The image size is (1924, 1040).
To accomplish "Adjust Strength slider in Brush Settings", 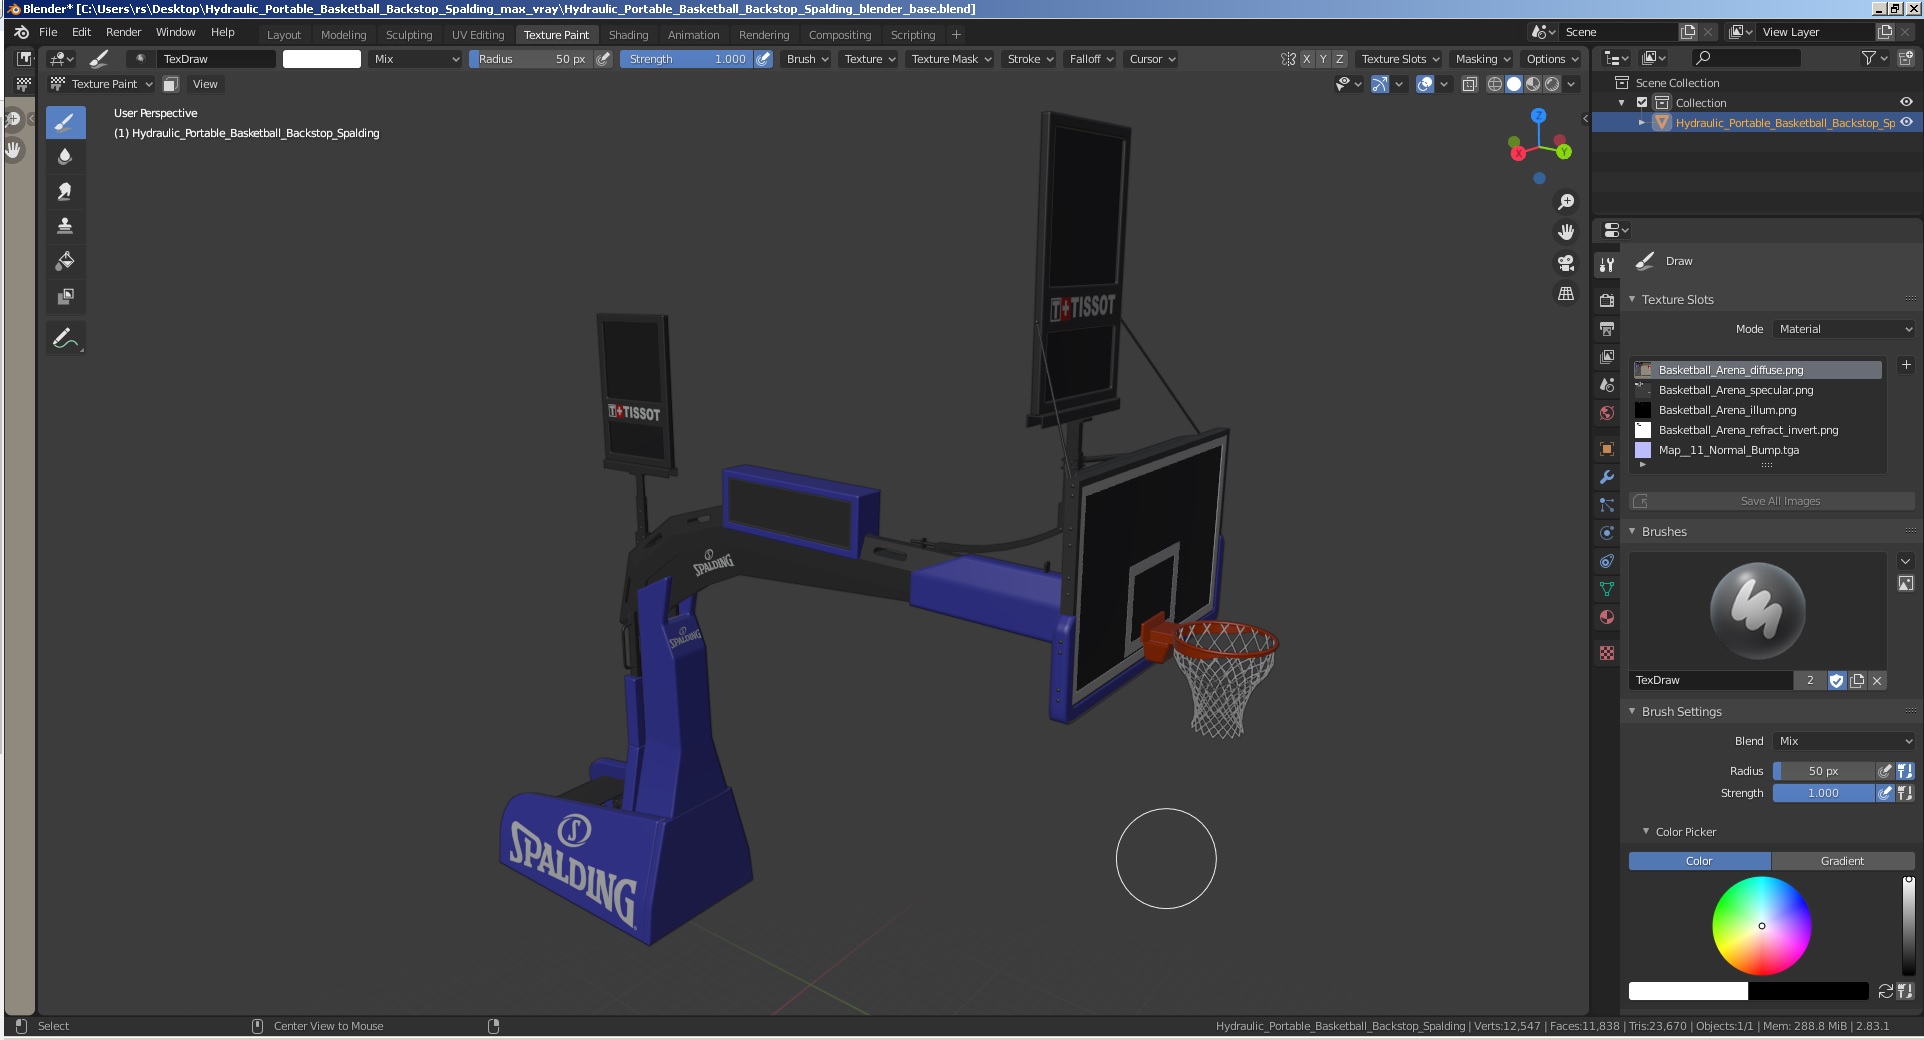I will point(1823,793).
